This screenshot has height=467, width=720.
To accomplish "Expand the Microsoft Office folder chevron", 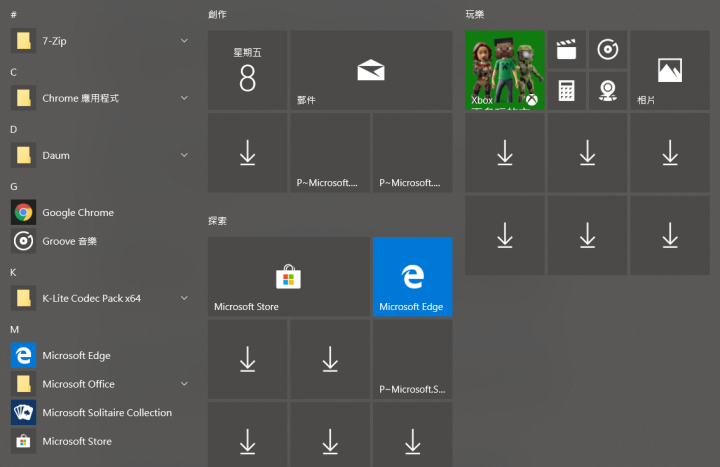I will (x=184, y=384).
